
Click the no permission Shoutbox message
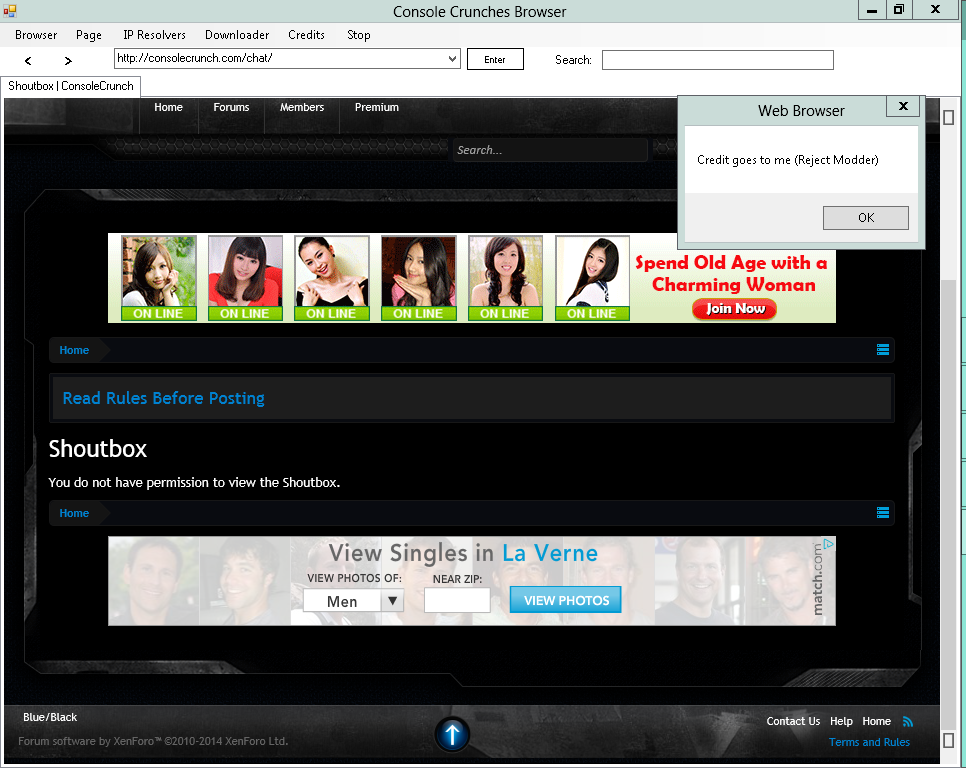194,482
